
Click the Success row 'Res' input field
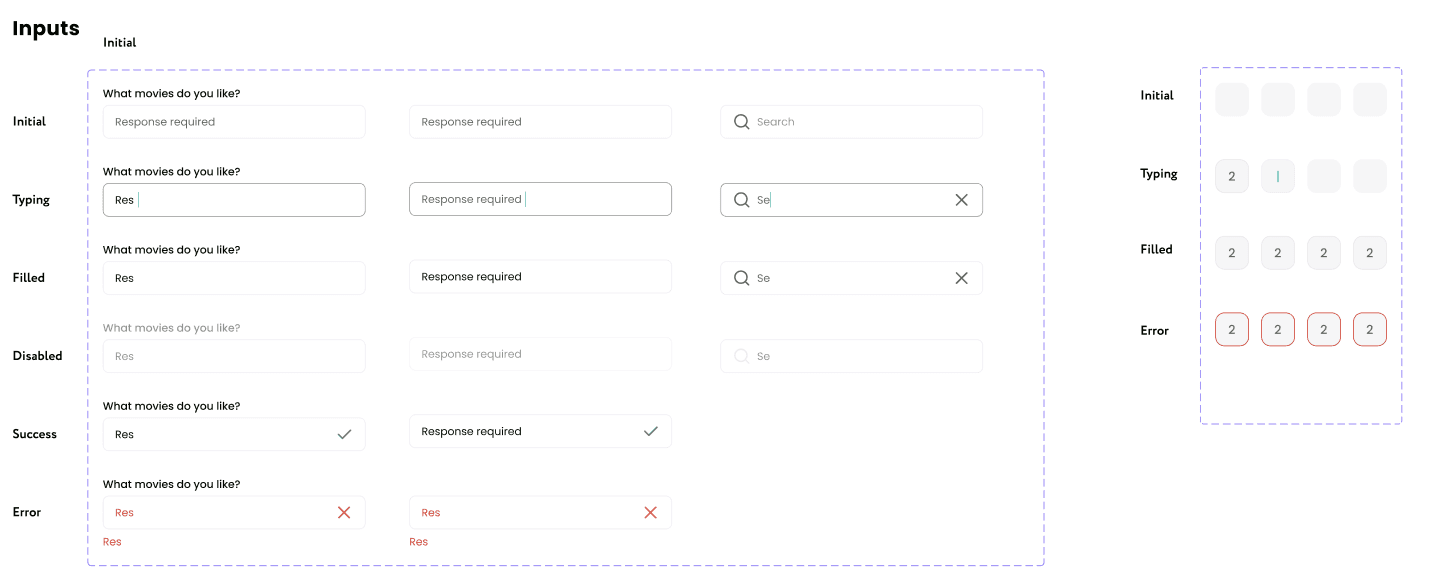click(x=234, y=434)
